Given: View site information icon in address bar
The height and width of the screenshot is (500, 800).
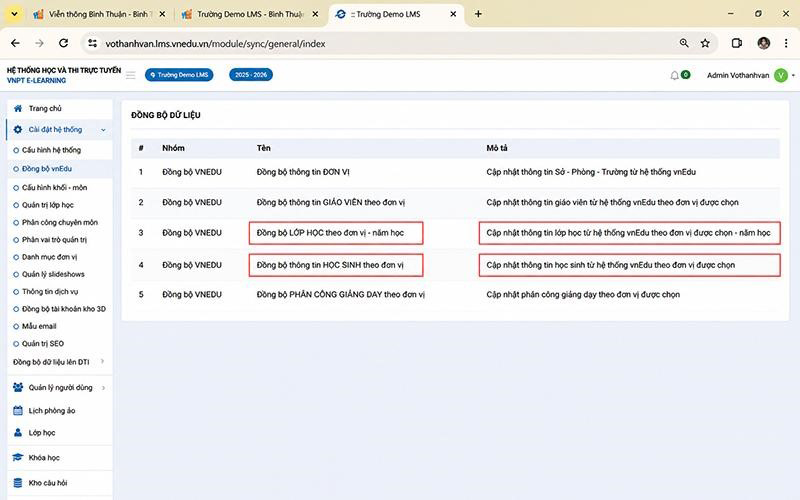Looking at the screenshot, I should (92, 43).
